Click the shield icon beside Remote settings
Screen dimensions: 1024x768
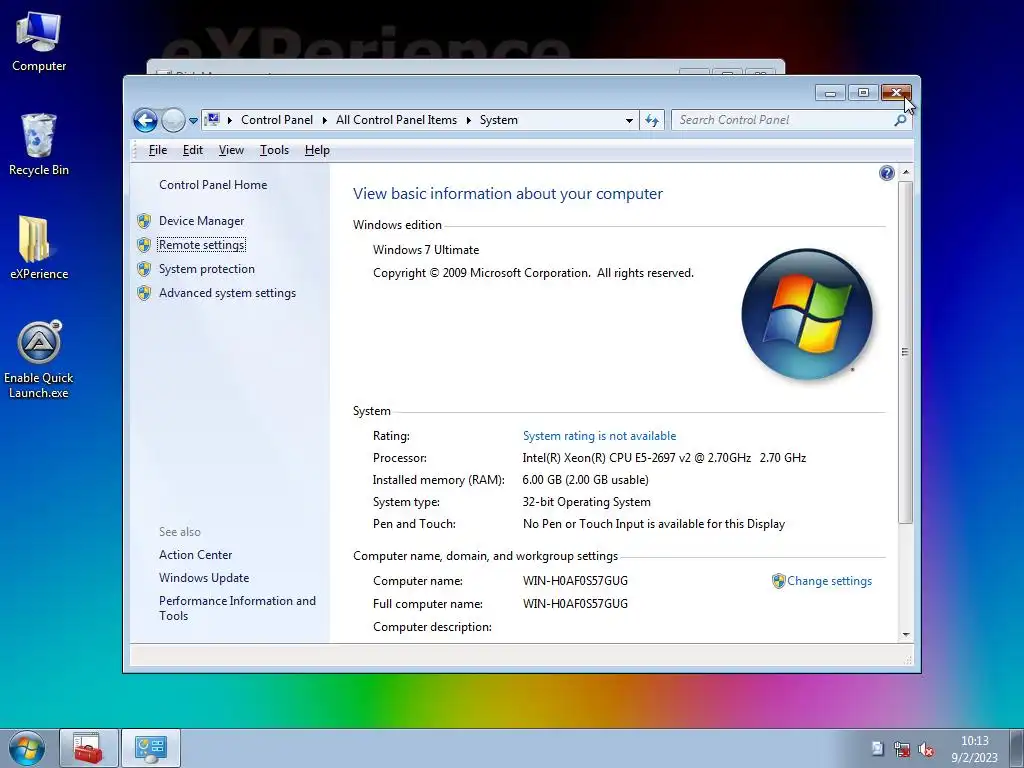pos(144,245)
